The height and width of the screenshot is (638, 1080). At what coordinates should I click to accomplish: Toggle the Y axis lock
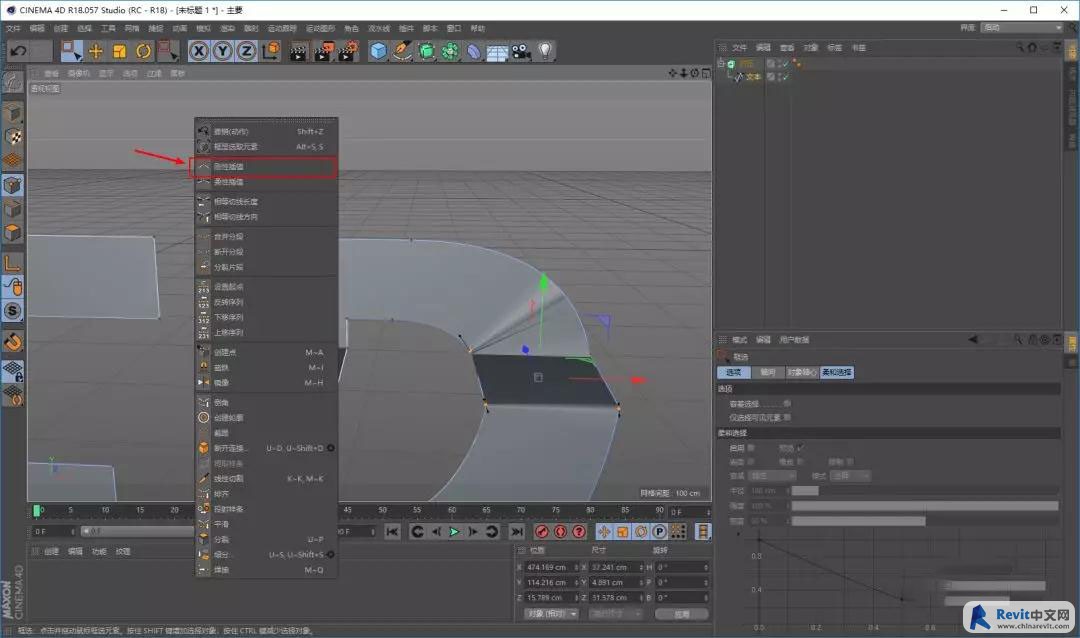click(x=222, y=51)
